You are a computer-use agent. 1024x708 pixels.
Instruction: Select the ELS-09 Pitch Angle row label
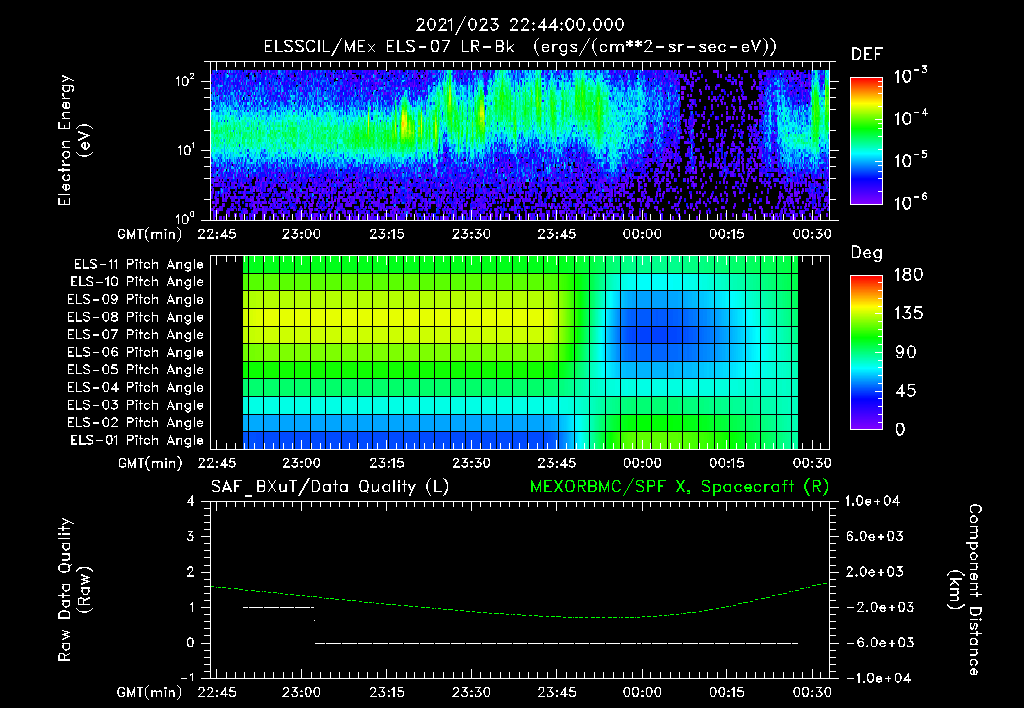click(135, 300)
